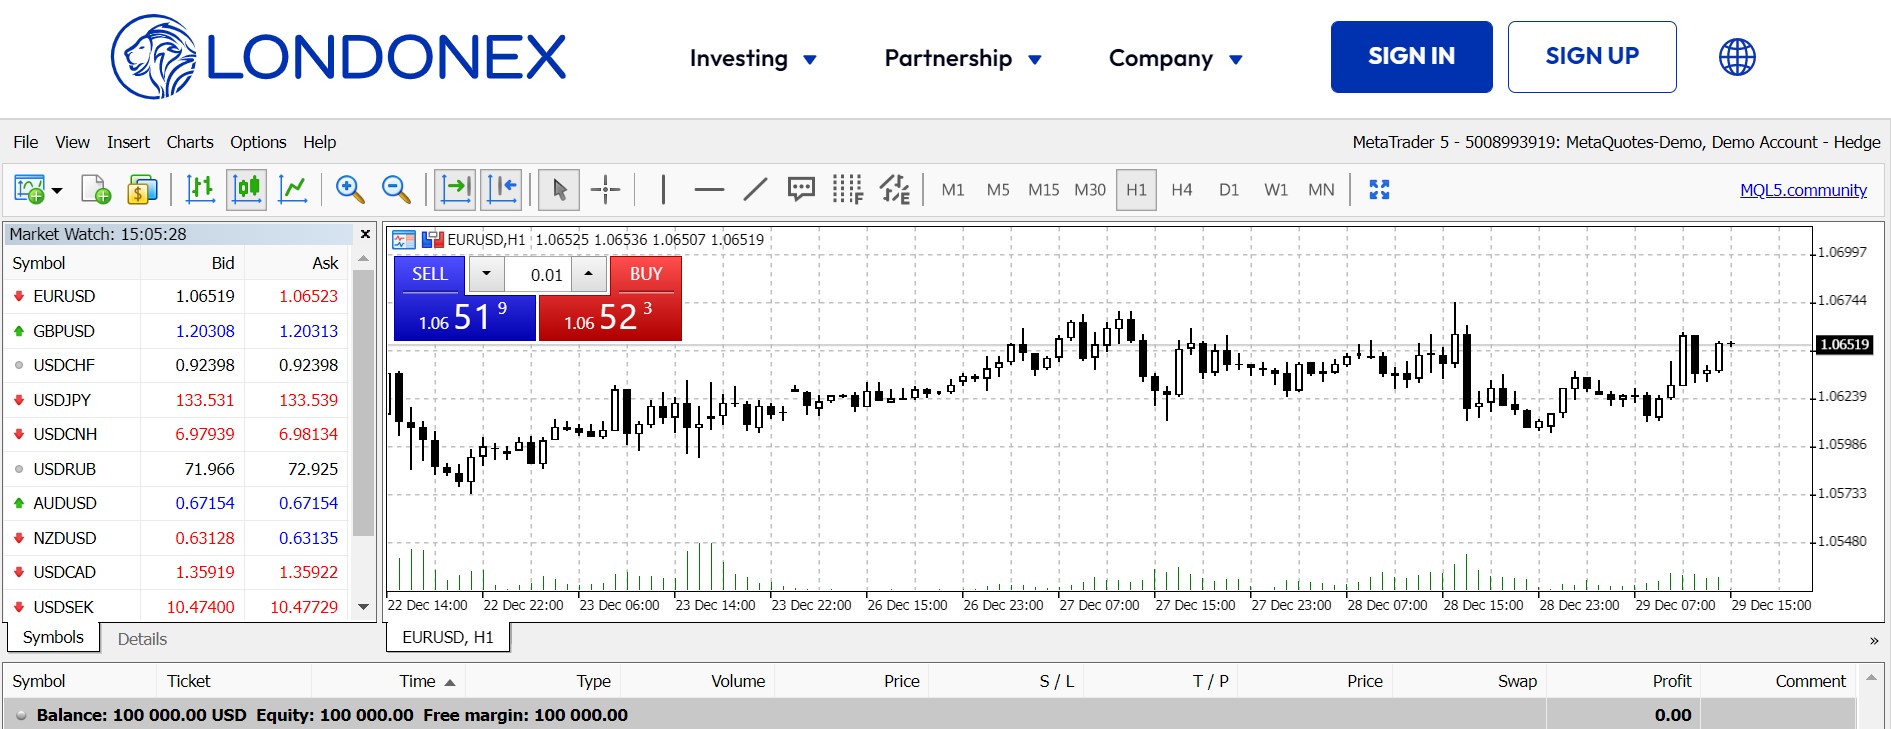Toggle chart shift from right border

[502, 189]
